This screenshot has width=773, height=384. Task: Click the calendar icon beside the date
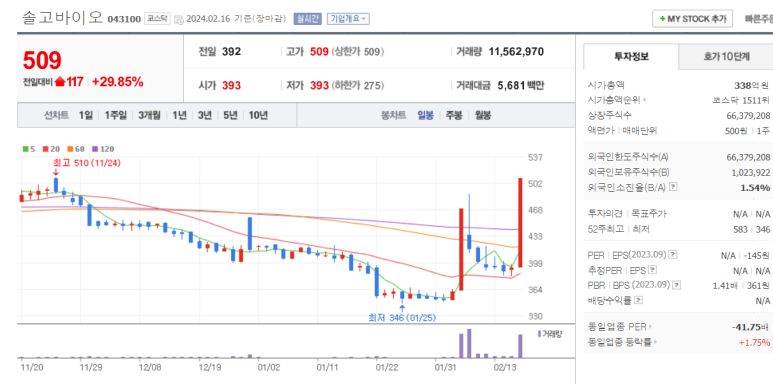(178, 19)
